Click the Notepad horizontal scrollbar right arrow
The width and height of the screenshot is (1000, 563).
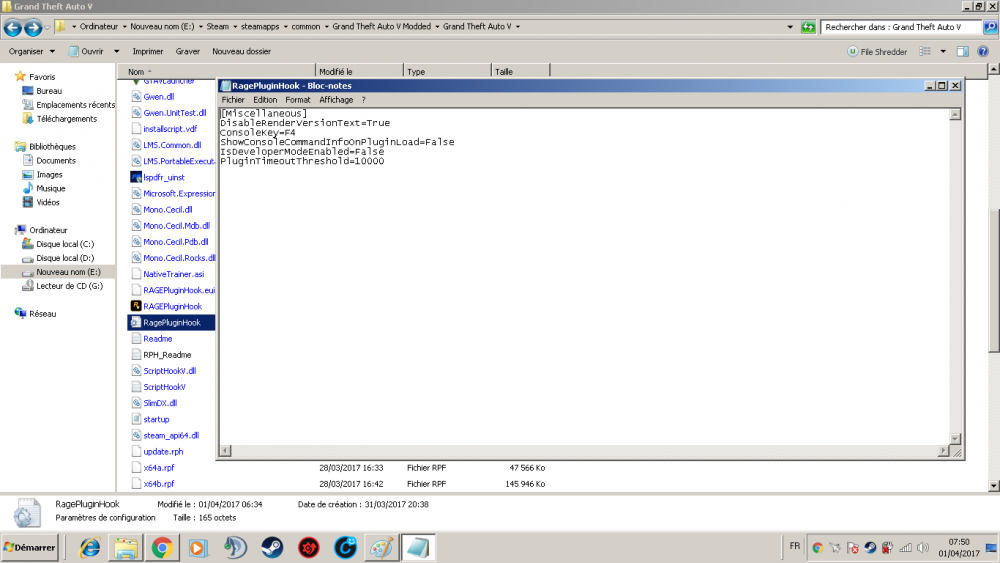pyautogui.click(x=943, y=451)
